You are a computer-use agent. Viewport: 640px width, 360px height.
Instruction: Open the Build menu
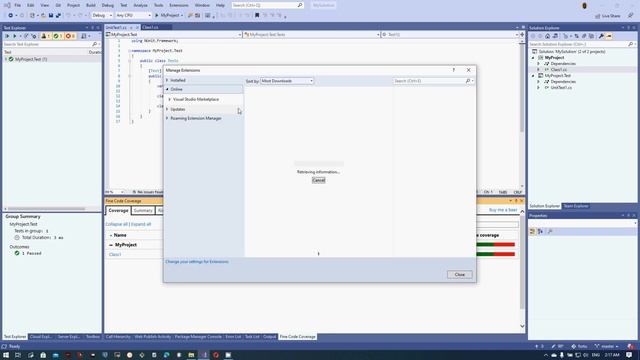[91, 6]
